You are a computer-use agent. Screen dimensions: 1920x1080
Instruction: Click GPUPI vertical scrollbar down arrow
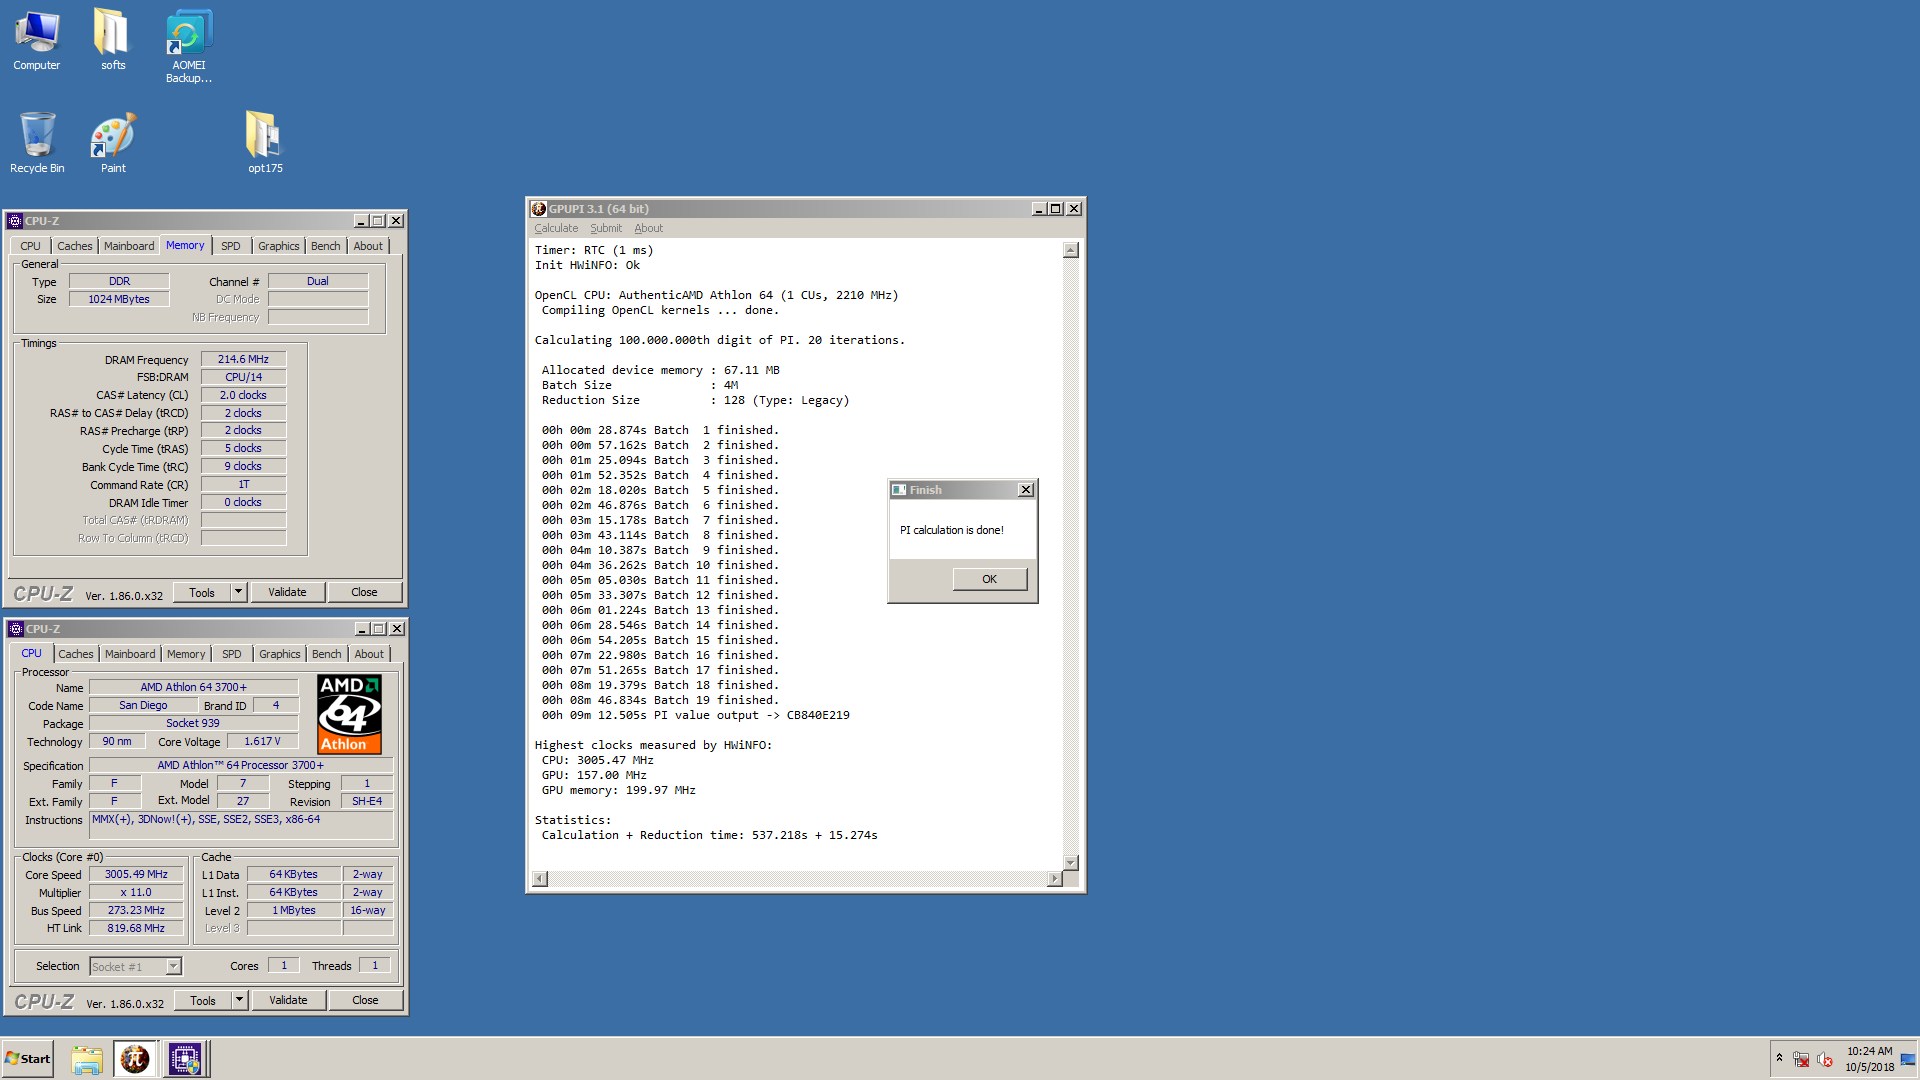tap(1071, 863)
